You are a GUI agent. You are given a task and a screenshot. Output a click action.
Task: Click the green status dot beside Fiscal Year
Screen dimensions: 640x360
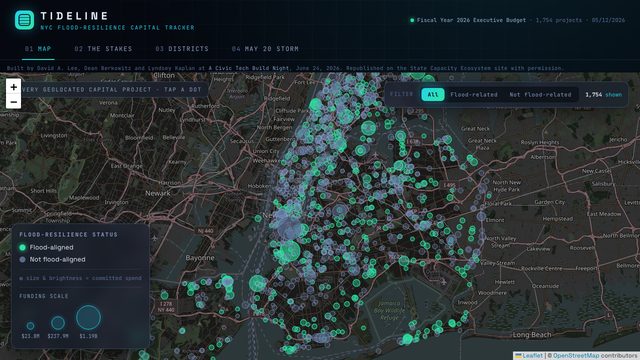coord(412,20)
